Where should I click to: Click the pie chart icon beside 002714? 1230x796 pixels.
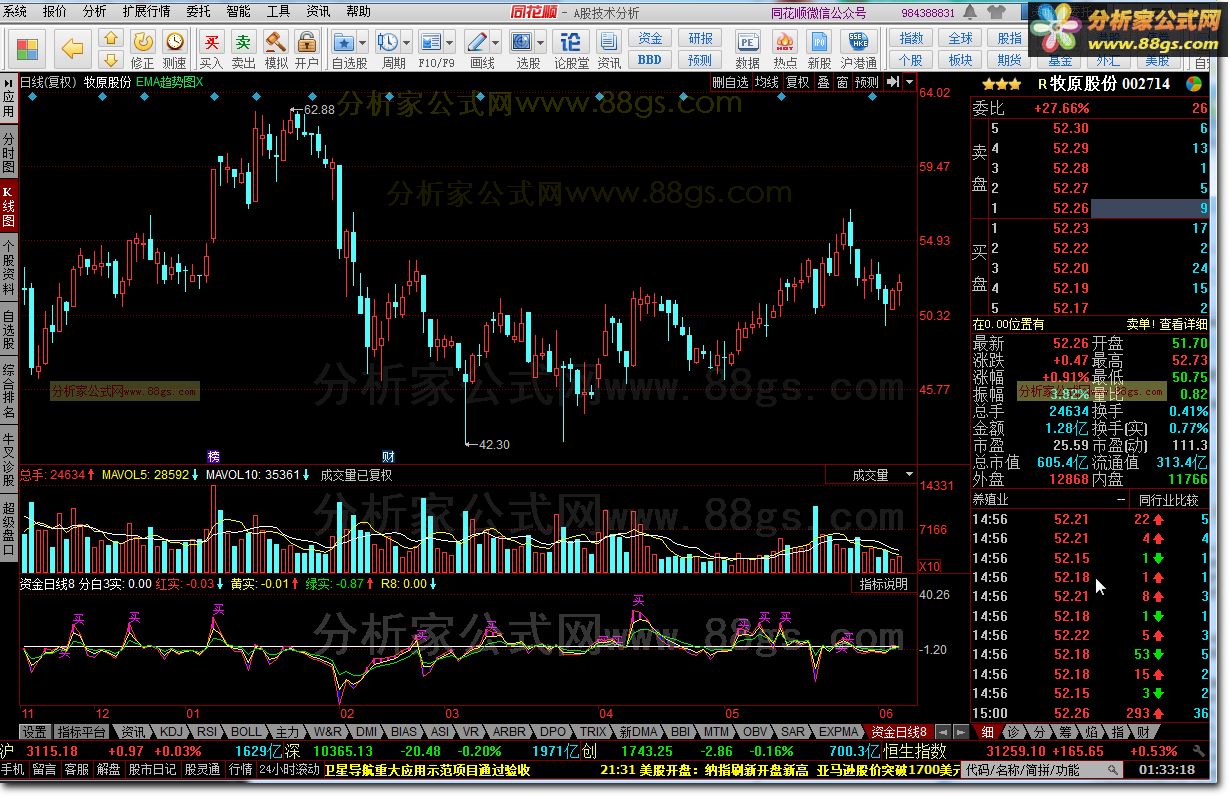(x=1194, y=84)
